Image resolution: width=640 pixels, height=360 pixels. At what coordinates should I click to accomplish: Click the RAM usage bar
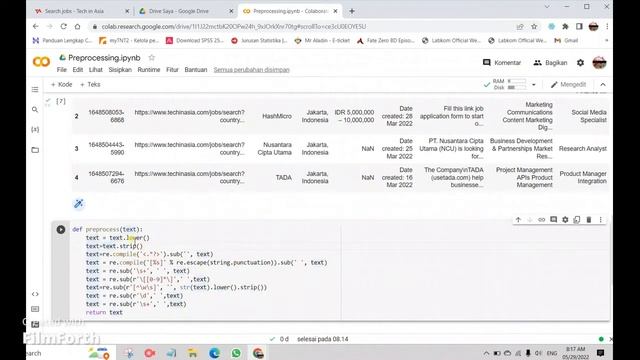click(x=516, y=81)
